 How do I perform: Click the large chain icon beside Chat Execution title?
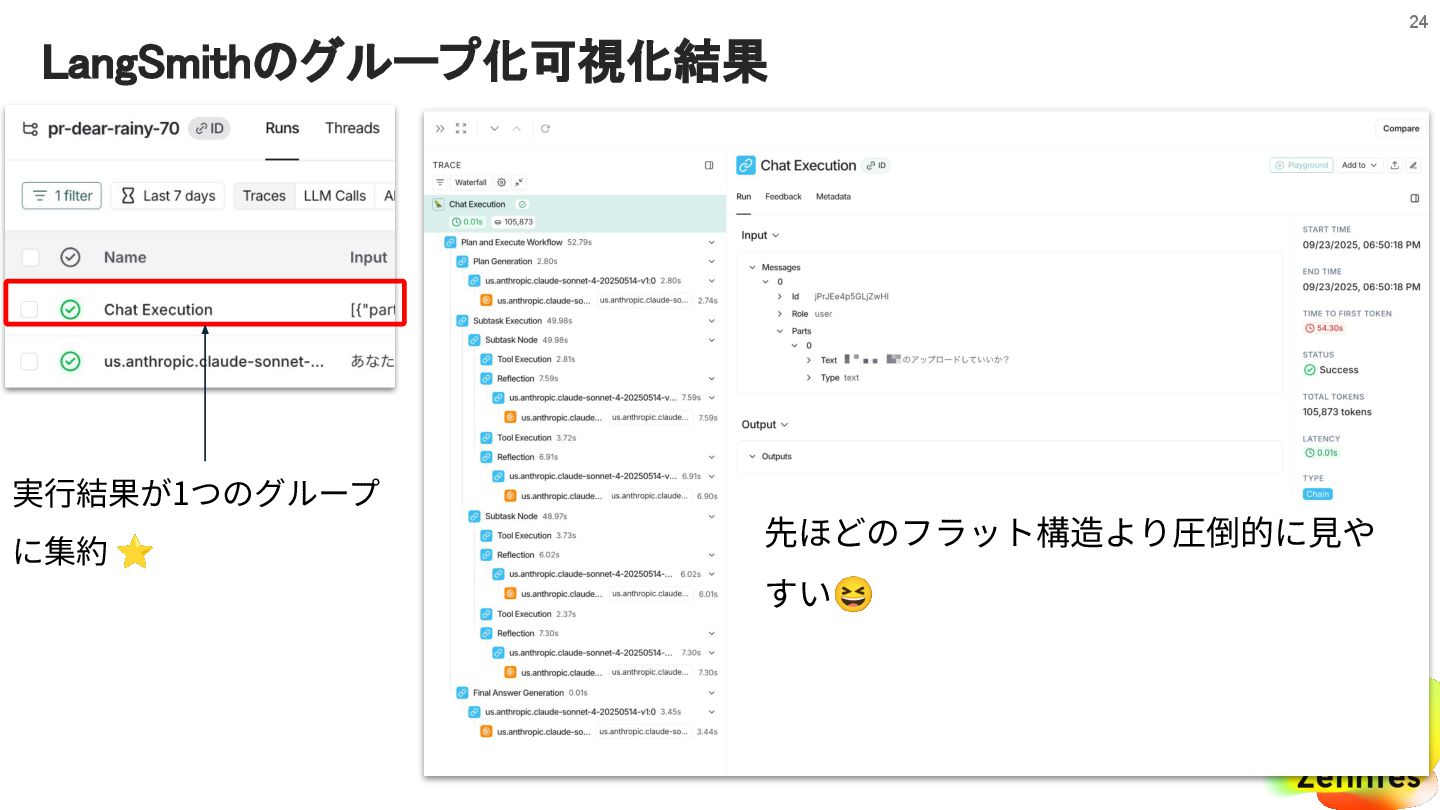click(746, 165)
